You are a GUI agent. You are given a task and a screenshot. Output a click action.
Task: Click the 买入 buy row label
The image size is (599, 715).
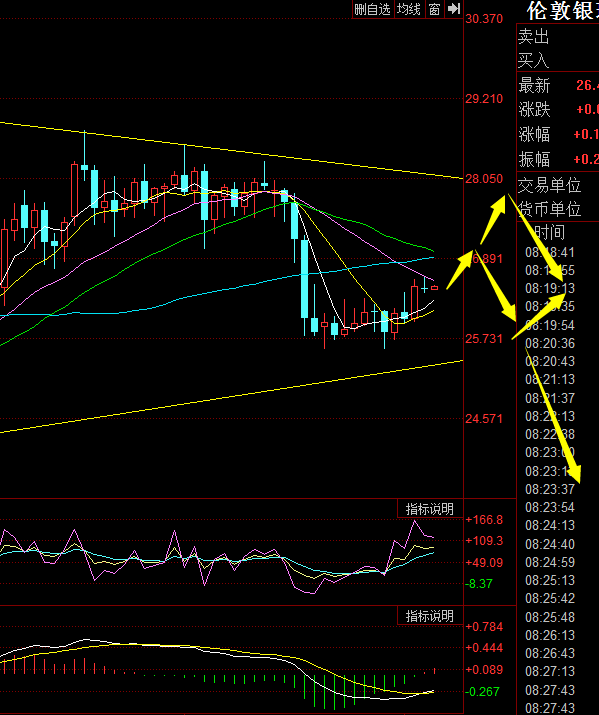pos(534,60)
